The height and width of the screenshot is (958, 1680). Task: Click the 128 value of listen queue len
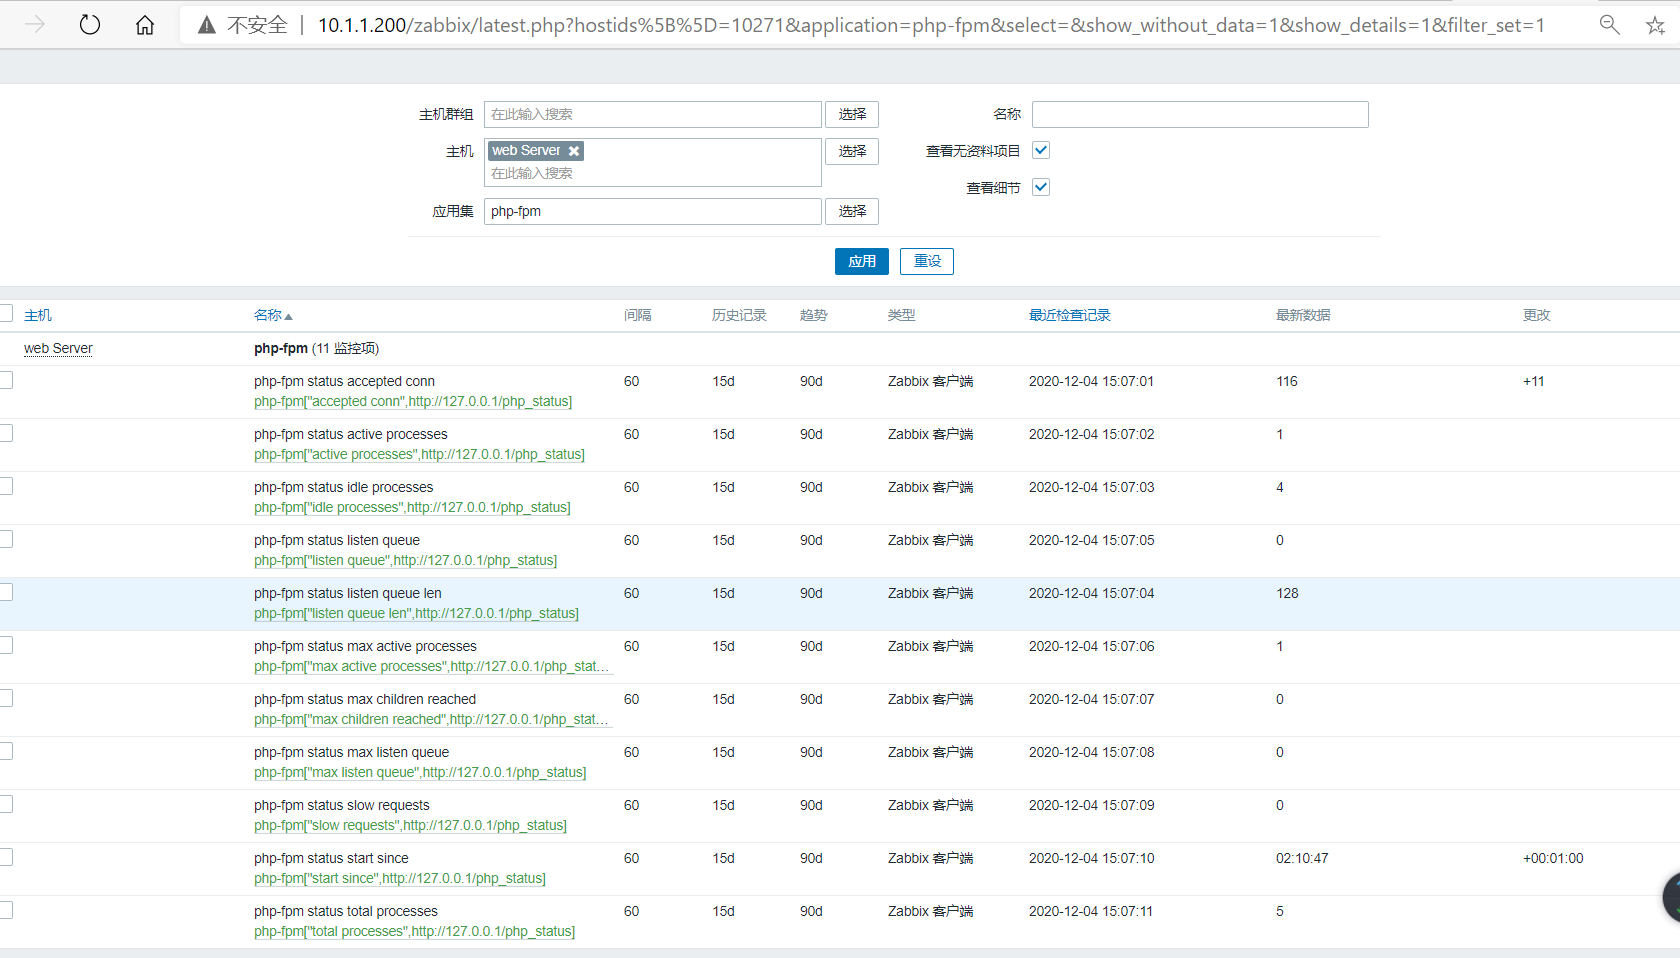point(1287,593)
